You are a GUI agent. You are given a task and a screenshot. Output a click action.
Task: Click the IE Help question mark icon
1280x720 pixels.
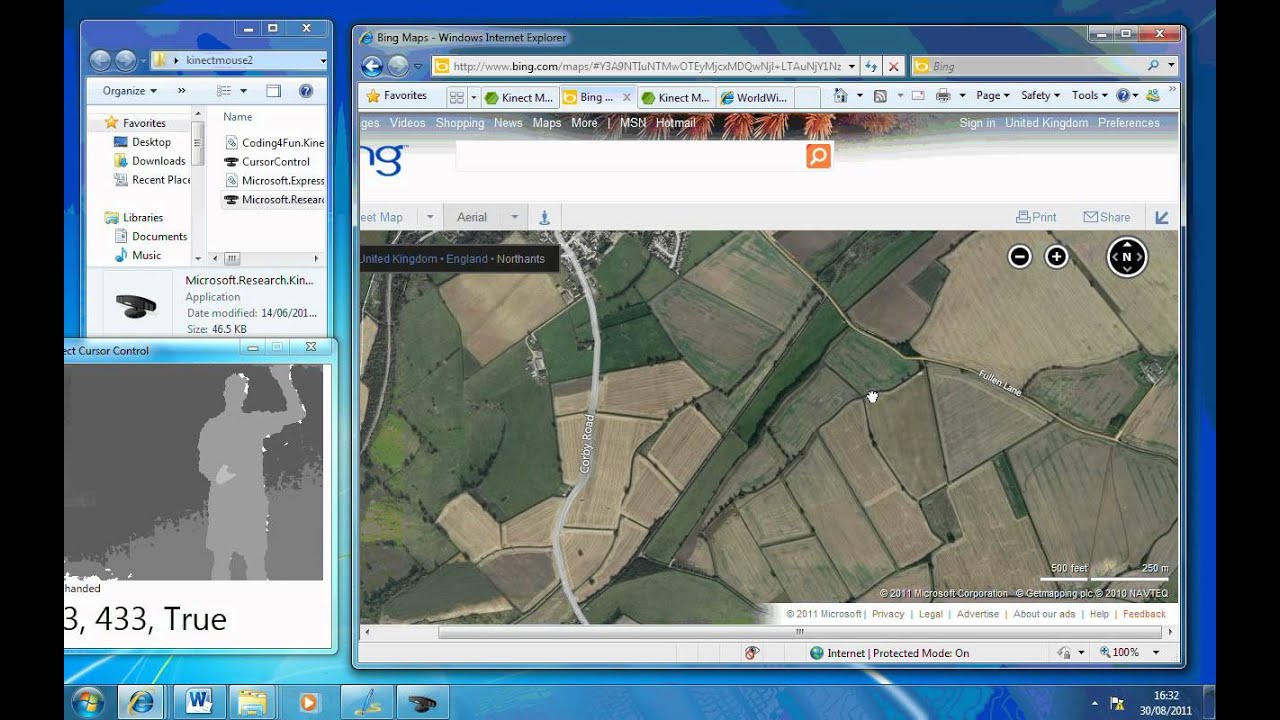point(1122,96)
